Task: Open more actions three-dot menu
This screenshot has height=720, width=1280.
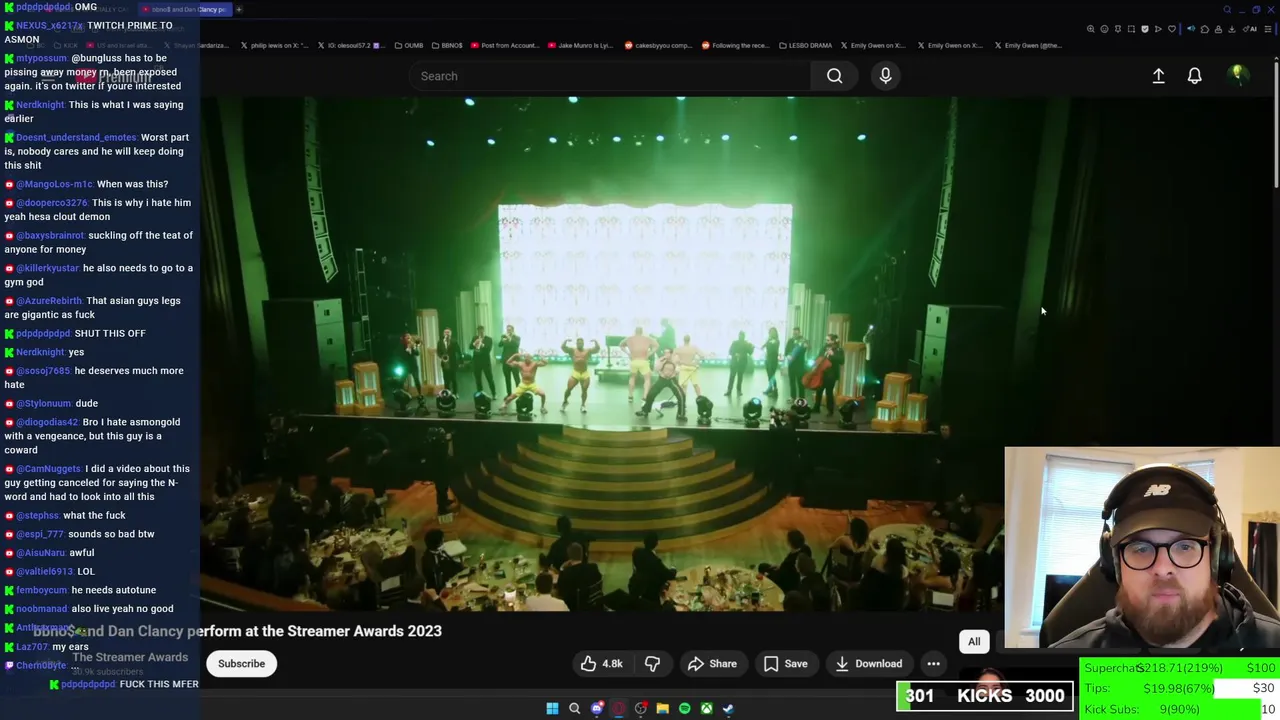Action: (x=933, y=663)
